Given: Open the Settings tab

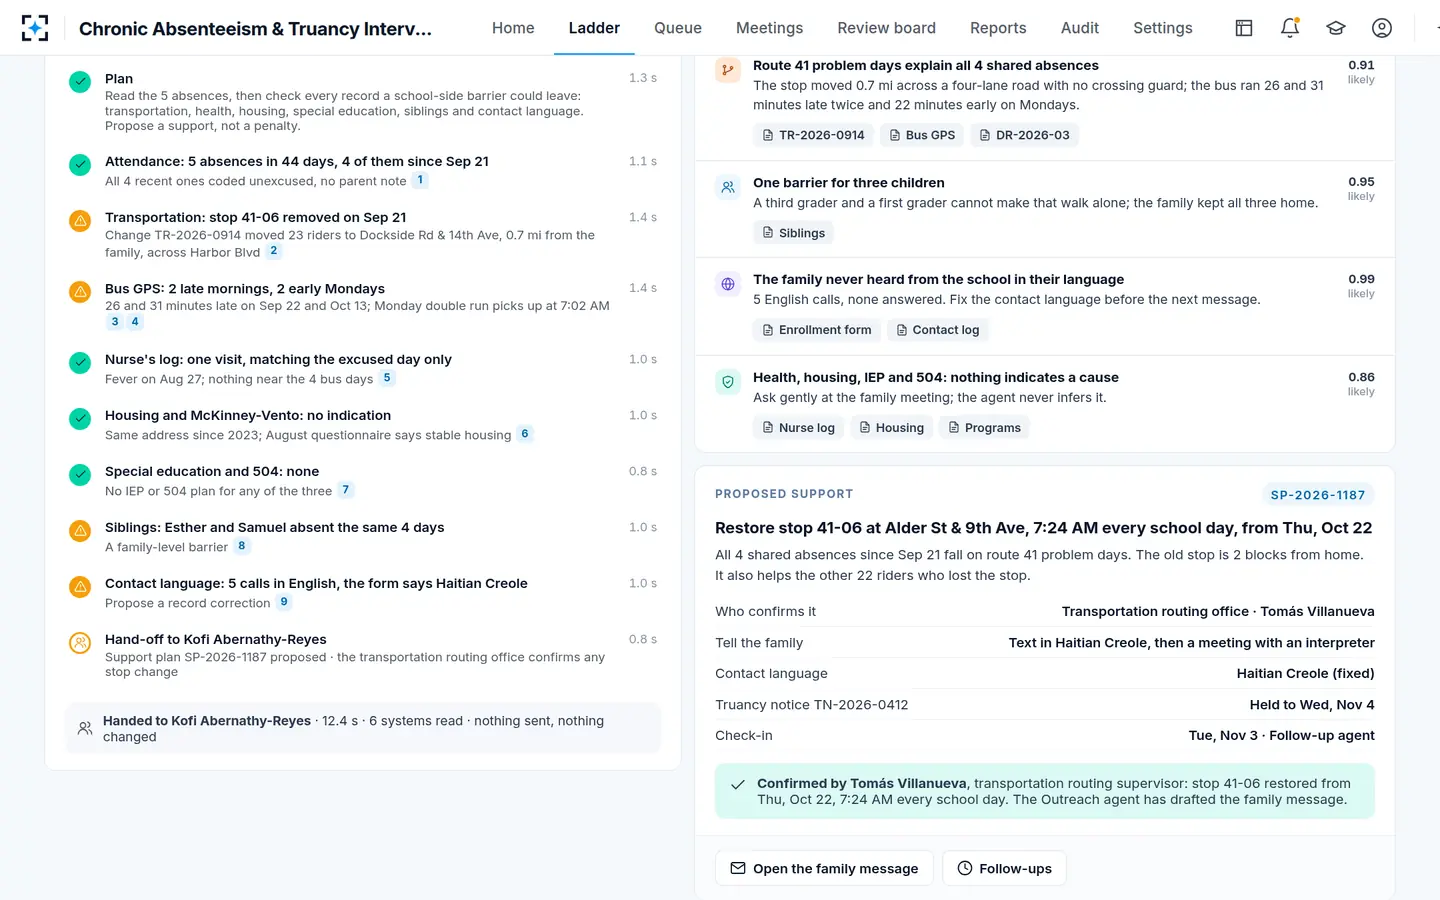Looking at the screenshot, I should click(x=1163, y=28).
